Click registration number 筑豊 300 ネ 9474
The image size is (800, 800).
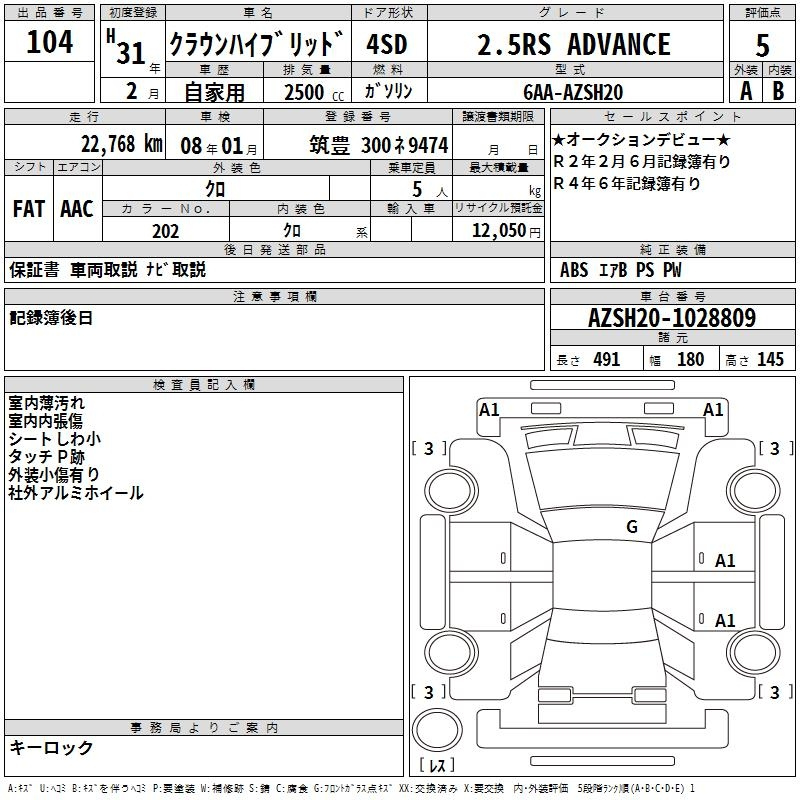tap(379, 145)
